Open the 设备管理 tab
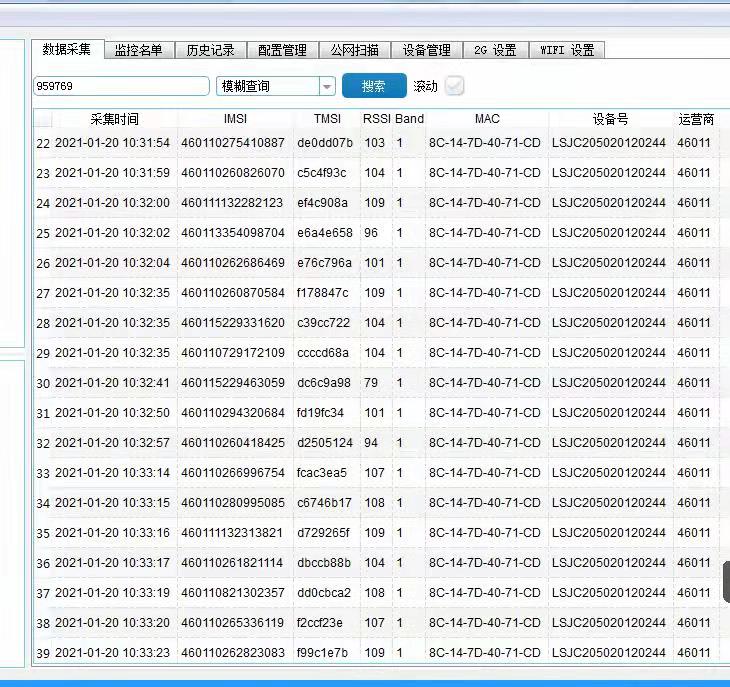Viewport: 730px width, 687px height. pos(426,50)
